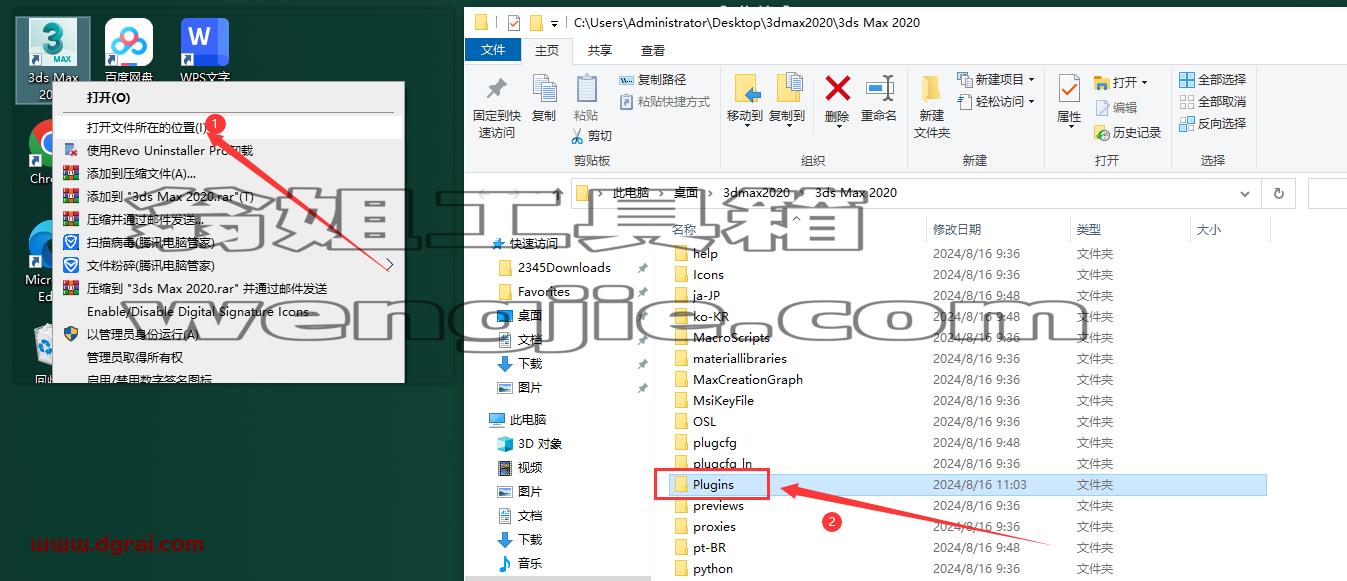Click 桌面 in the breadcrumb path

click(x=686, y=193)
